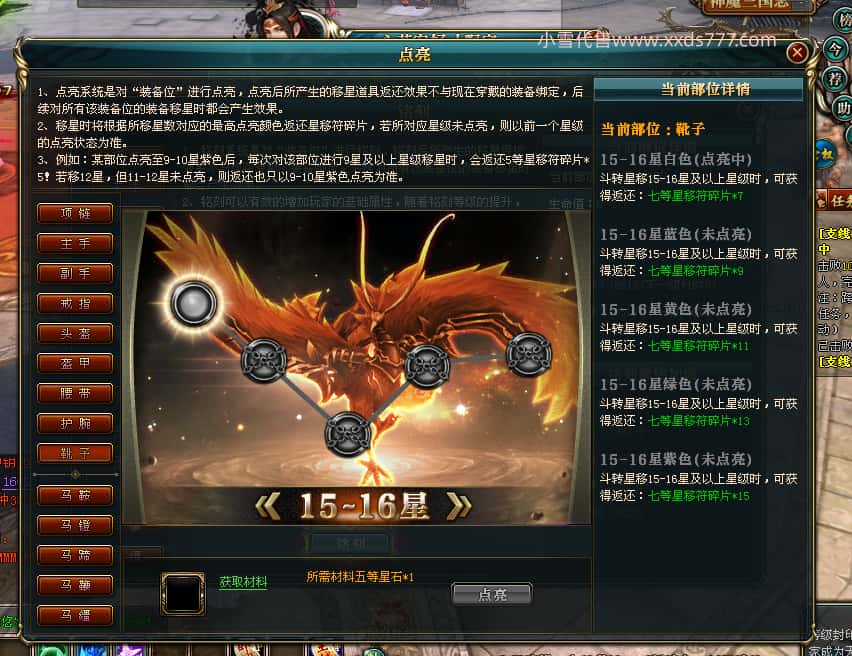Image resolution: width=852 pixels, height=656 pixels.
Task: Close the 点亮 dialog window
Action: [797, 53]
